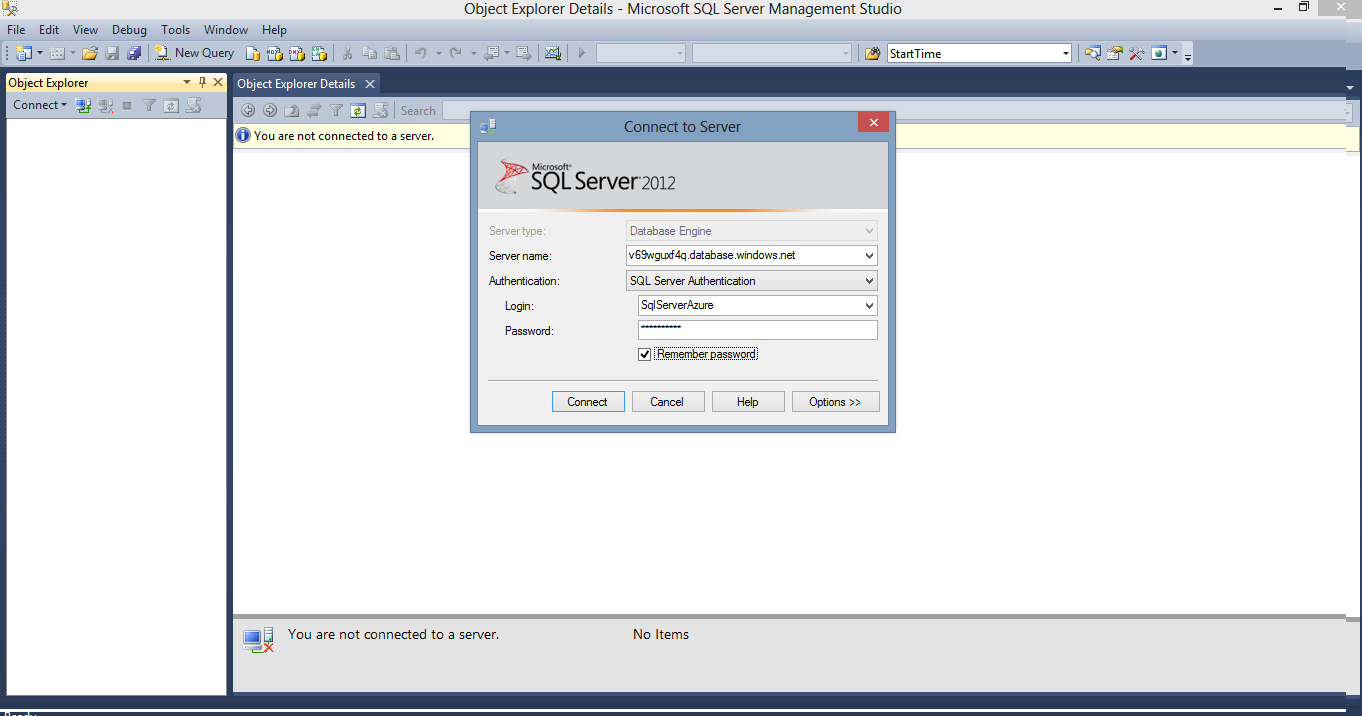The width and height of the screenshot is (1362, 716).
Task: Click the Paste icon on the toolbar
Action: point(393,53)
